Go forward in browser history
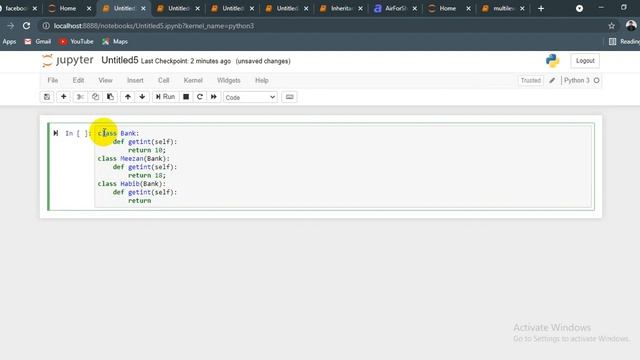This screenshot has width=640, height=360. tap(10, 26)
